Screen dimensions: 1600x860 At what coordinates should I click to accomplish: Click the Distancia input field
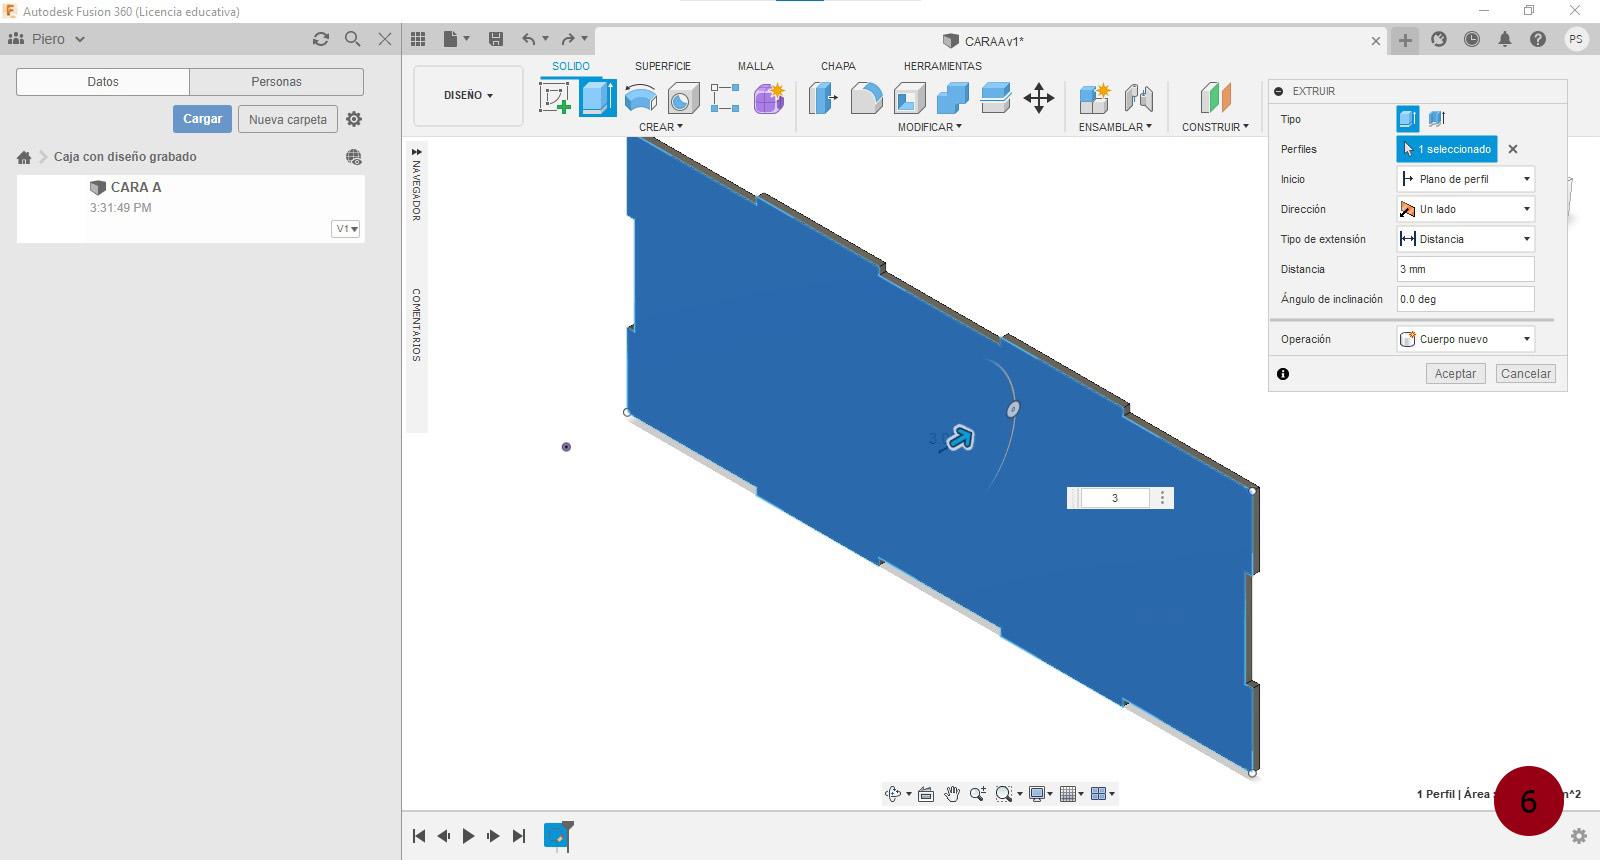[x=1465, y=269]
